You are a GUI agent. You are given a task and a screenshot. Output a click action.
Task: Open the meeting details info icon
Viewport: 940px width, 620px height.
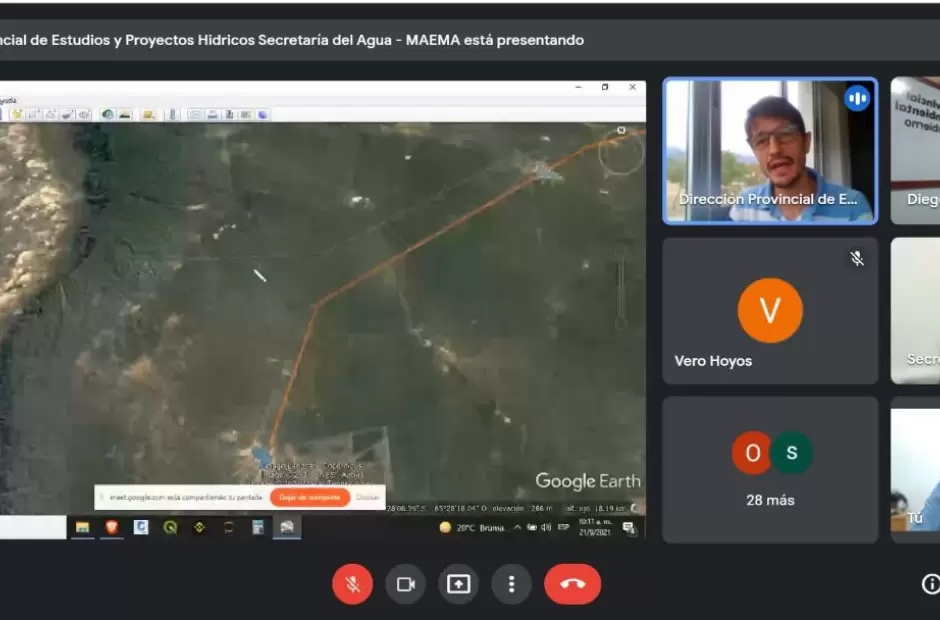click(930, 584)
